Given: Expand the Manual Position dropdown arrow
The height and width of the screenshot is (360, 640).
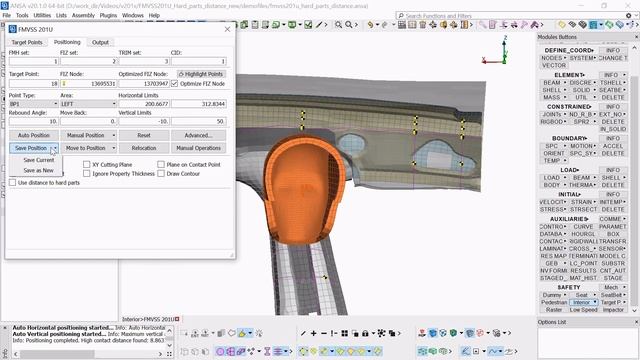Looking at the screenshot, I should click(x=113, y=135).
